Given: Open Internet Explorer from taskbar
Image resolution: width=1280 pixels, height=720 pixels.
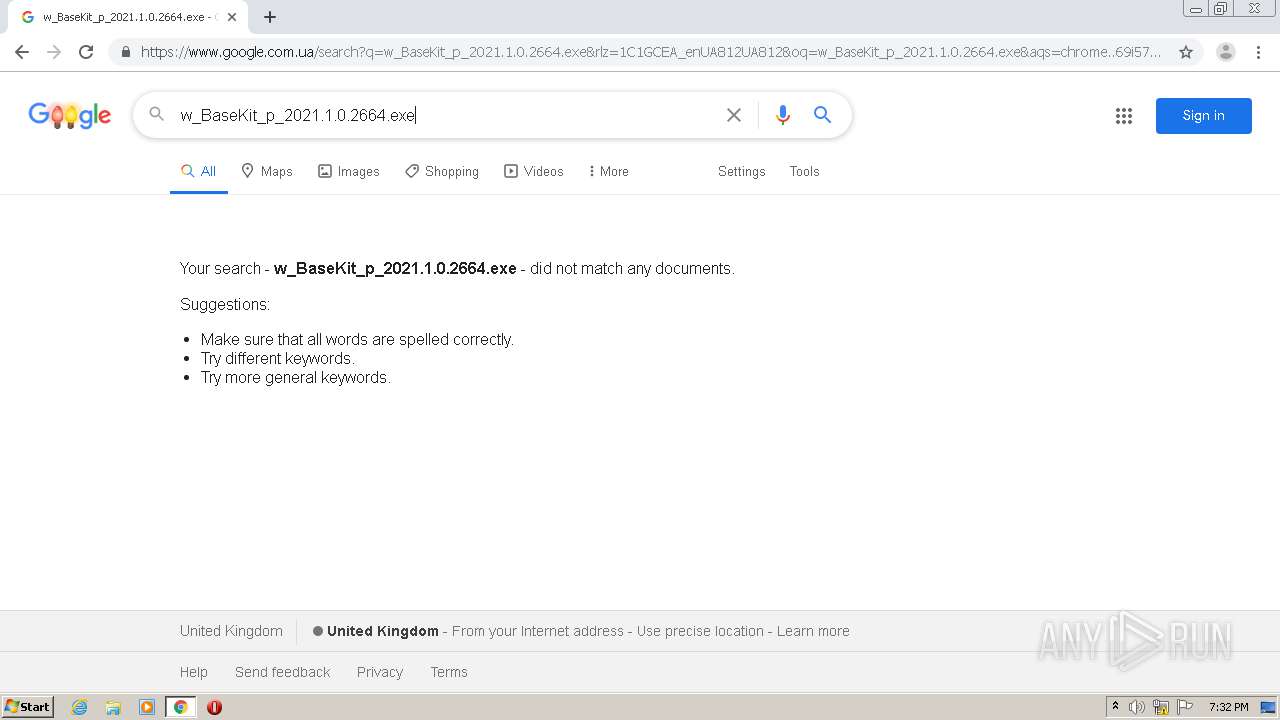Looking at the screenshot, I should (x=80, y=707).
